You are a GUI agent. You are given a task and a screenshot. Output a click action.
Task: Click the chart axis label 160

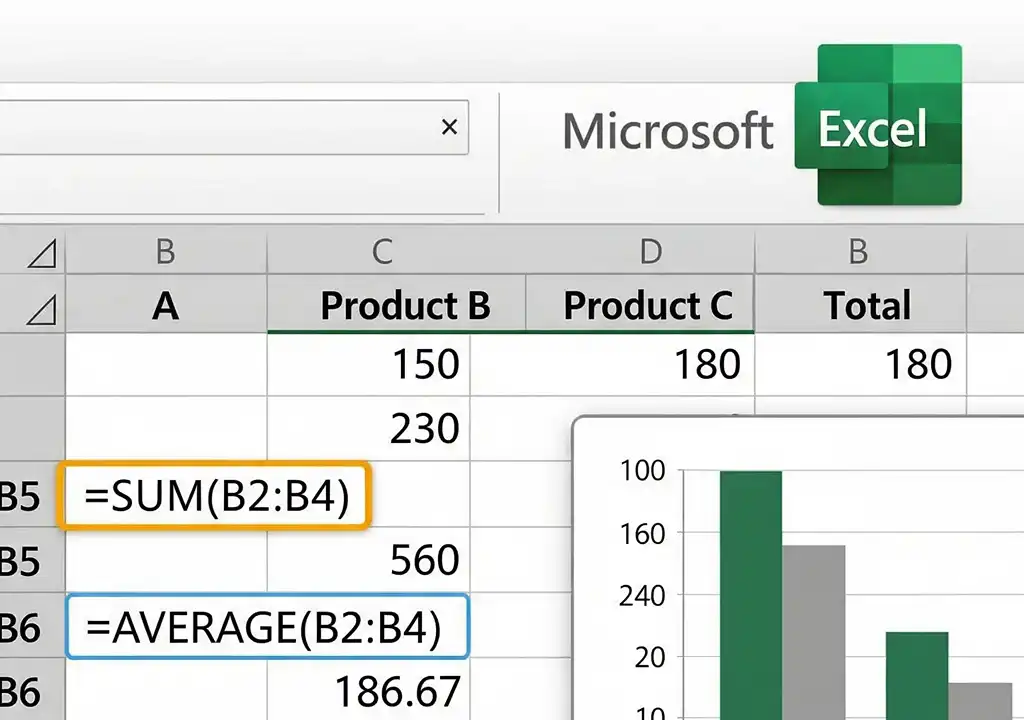(642, 534)
